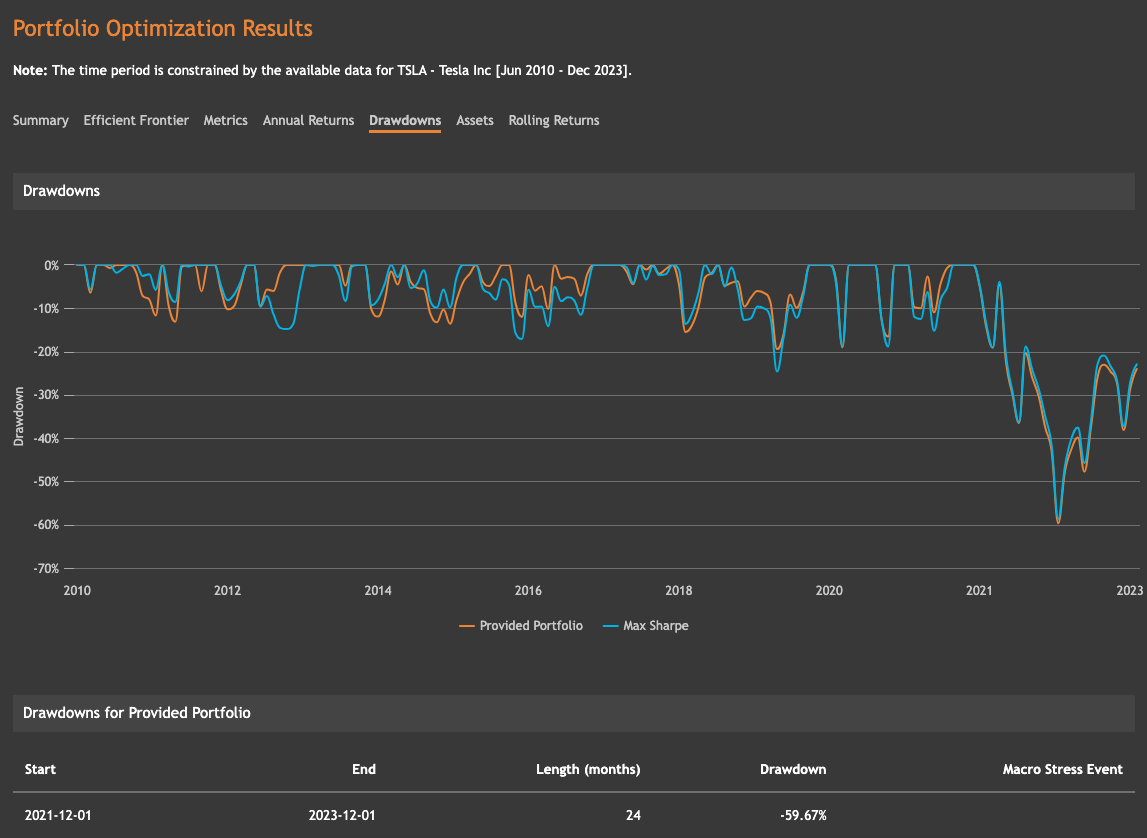Click the Macro Stress Event column header
The image size is (1147, 838).
(1062, 769)
